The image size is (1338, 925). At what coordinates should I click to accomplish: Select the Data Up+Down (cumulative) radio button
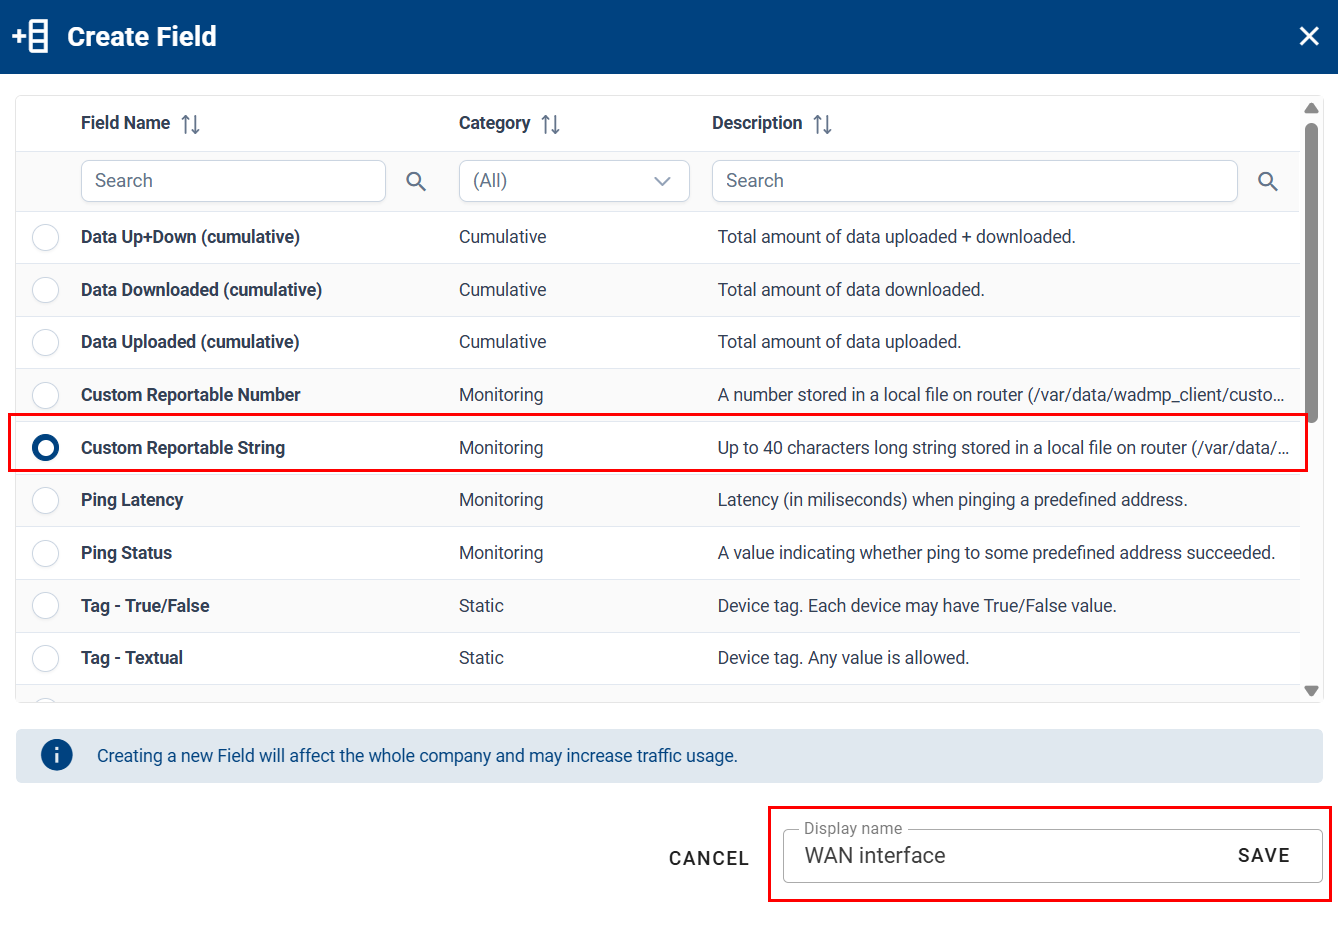point(46,237)
